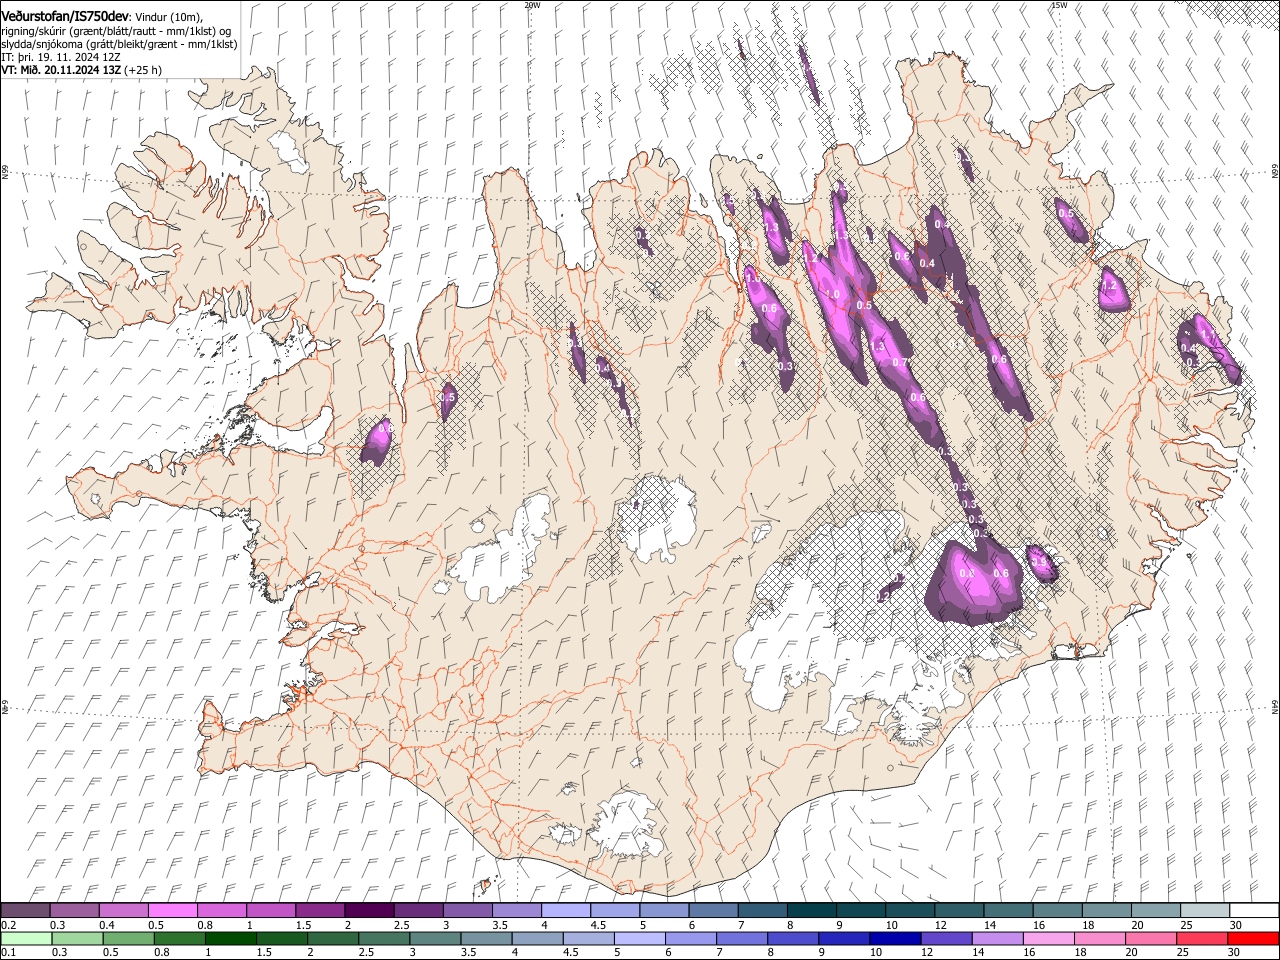Click the 'Veðurstofan/IS750dev' title text
Screen dimensions: 1280x960
pos(65,16)
